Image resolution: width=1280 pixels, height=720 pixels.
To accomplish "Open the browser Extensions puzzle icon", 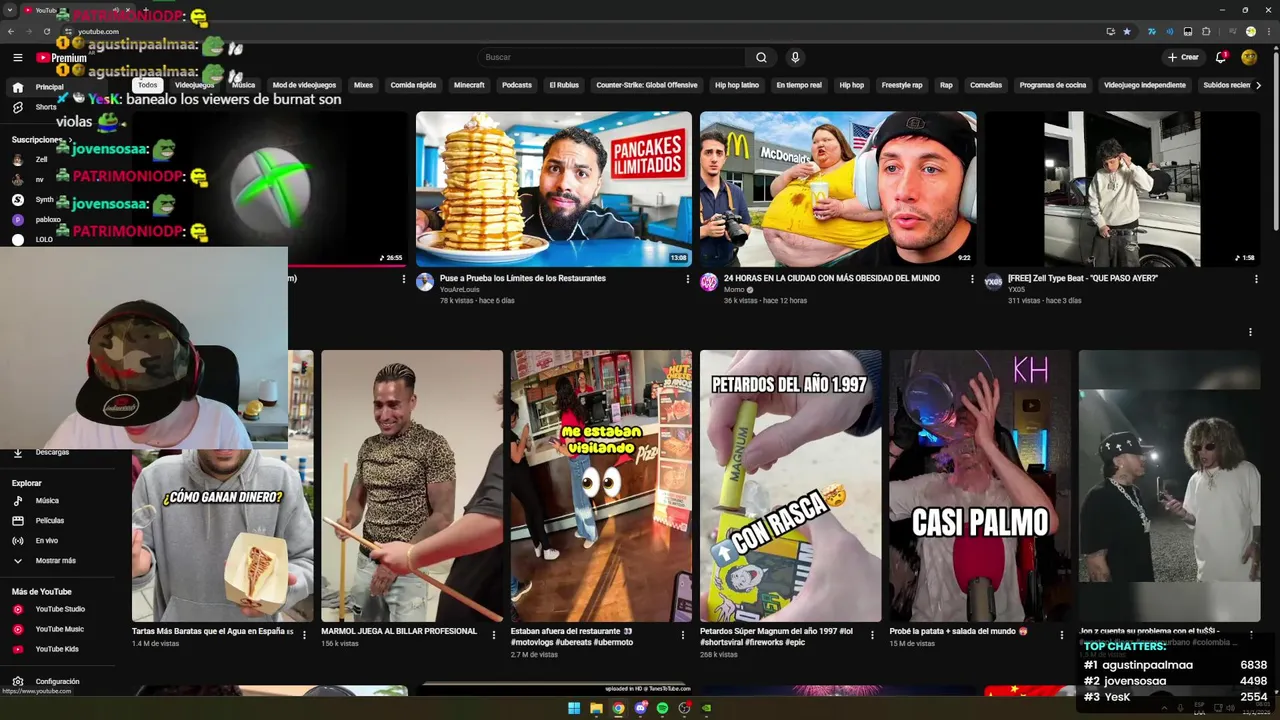I will pyautogui.click(x=1206, y=31).
